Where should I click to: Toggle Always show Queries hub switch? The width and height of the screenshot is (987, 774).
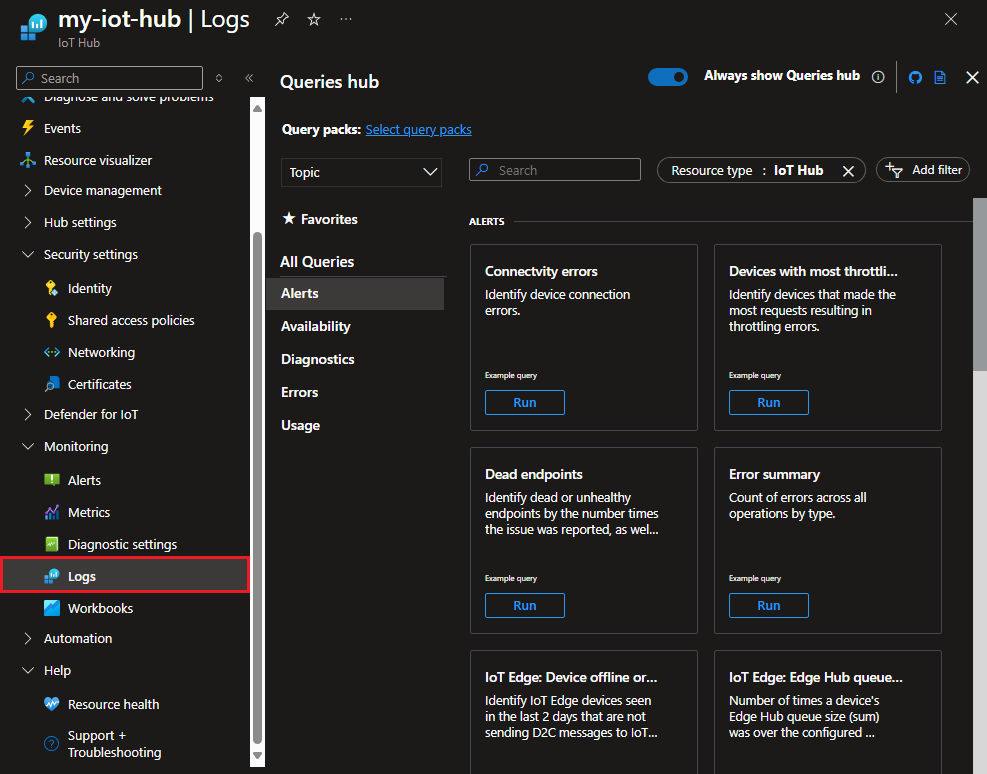(x=668, y=77)
